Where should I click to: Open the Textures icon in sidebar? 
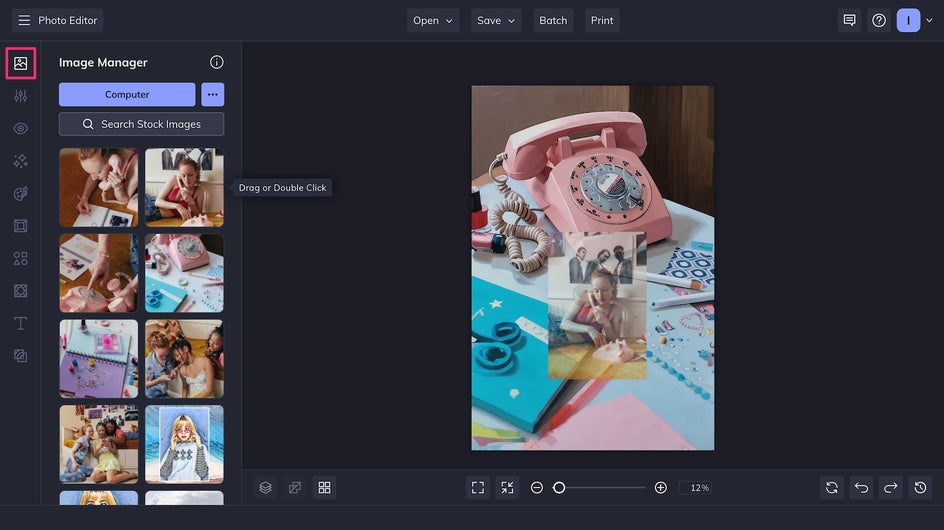20,356
